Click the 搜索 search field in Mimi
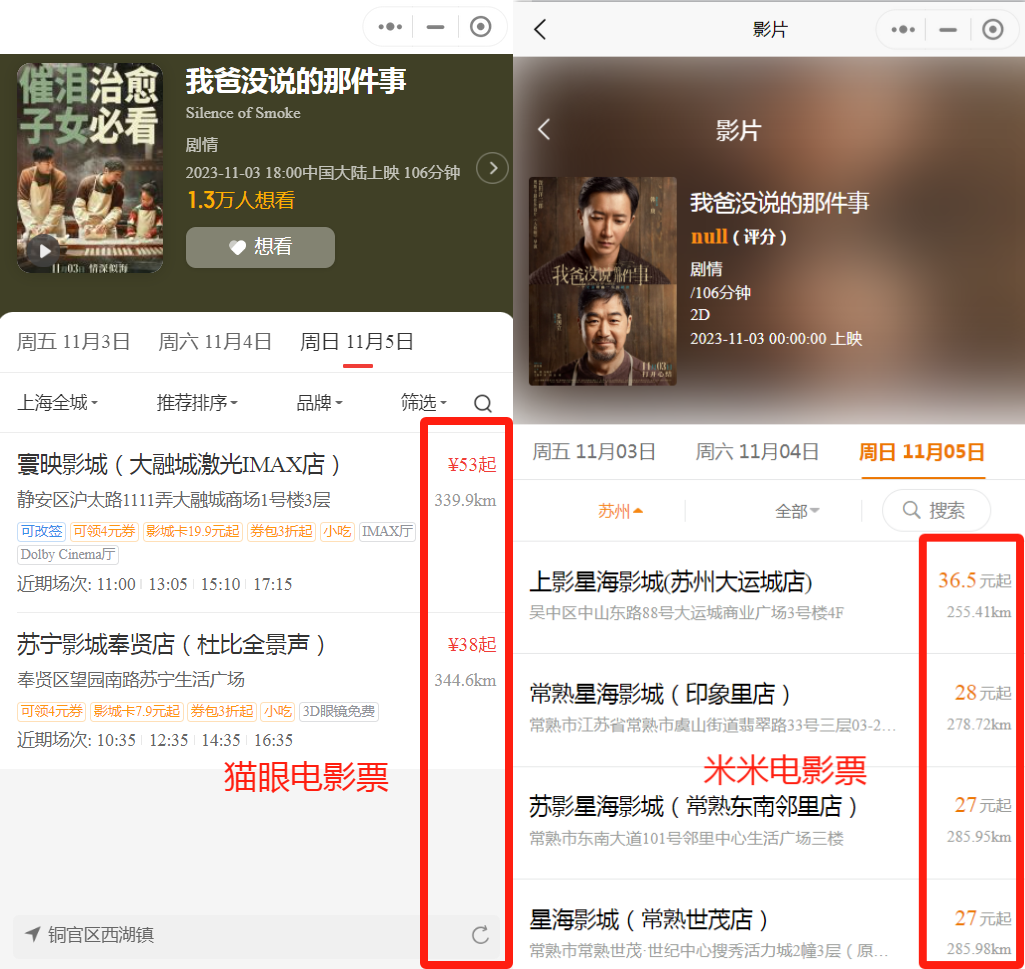1025x969 pixels. pyautogui.click(x=936, y=511)
